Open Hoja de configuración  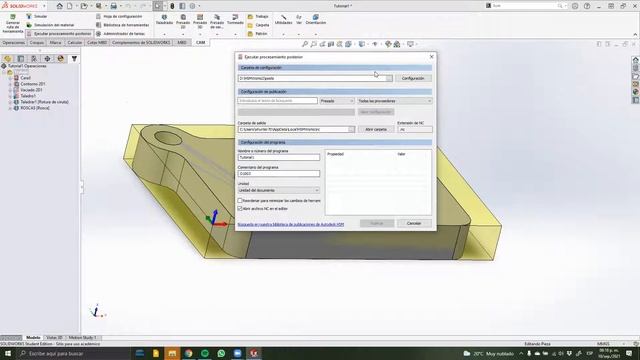pos(119,16)
